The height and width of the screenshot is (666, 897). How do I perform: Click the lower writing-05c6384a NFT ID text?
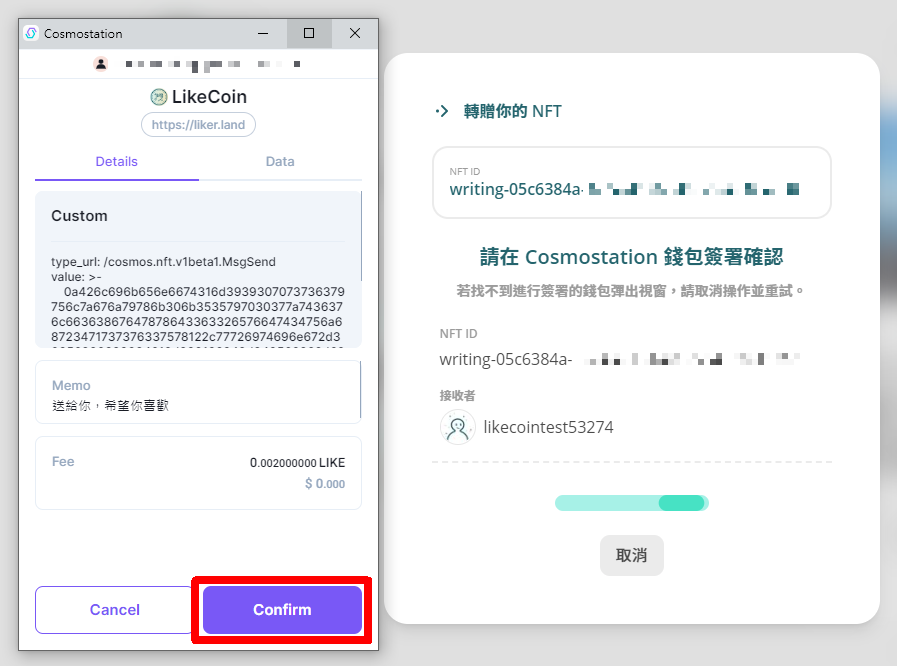click(x=506, y=359)
